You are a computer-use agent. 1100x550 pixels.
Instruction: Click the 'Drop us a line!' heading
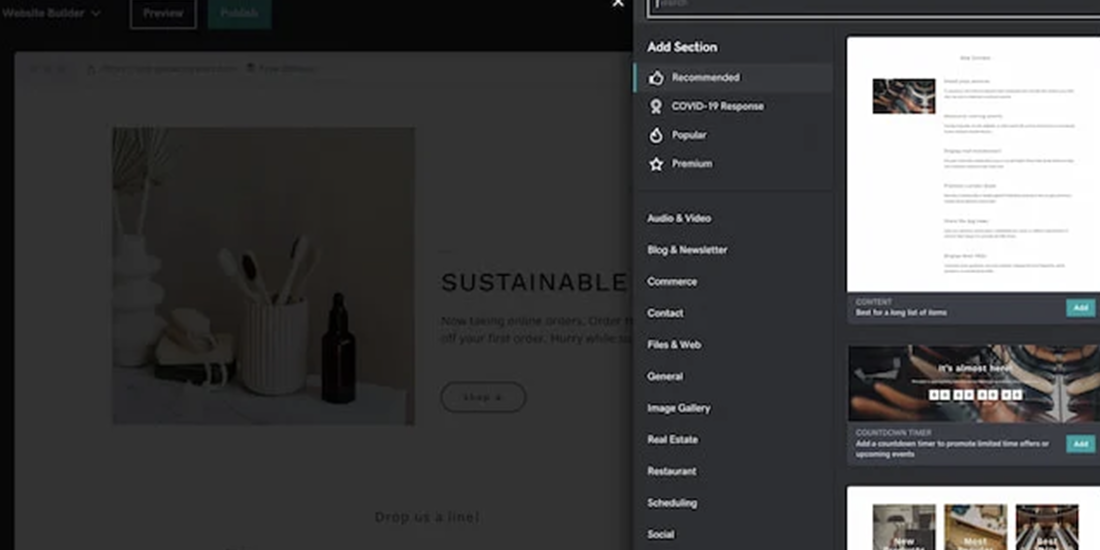pyautogui.click(x=427, y=518)
